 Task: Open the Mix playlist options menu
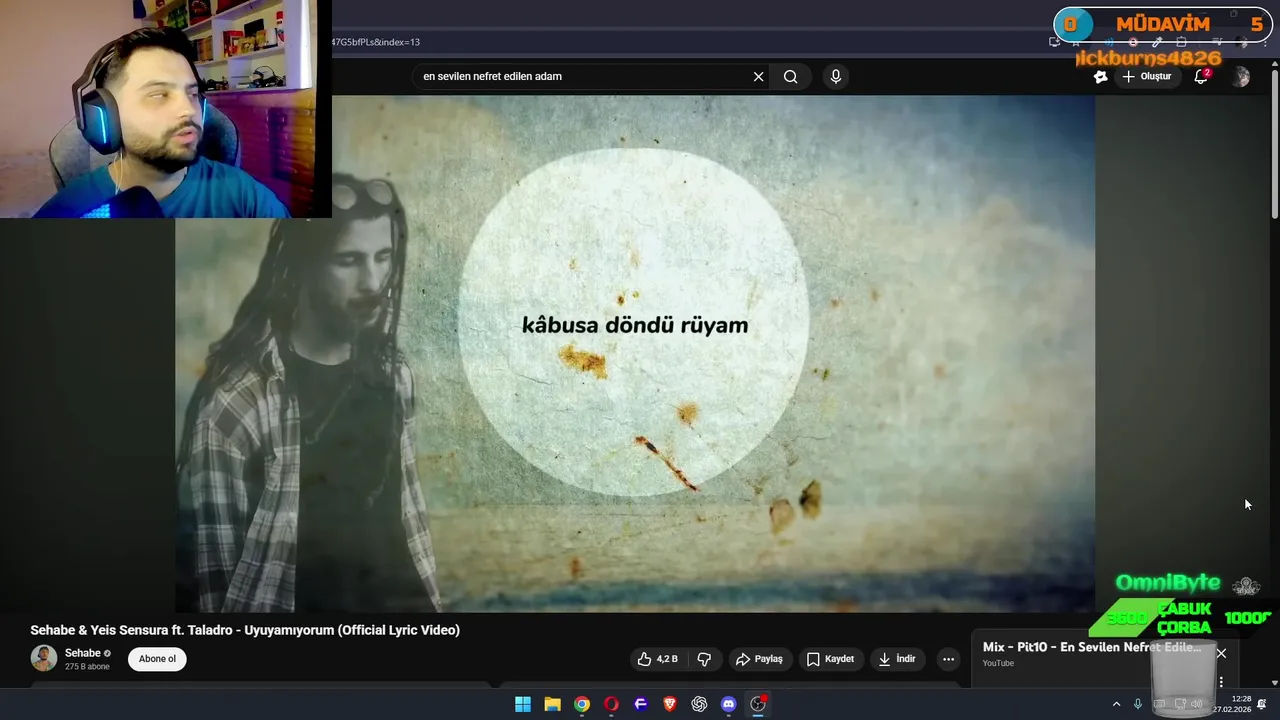click(1221, 682)
